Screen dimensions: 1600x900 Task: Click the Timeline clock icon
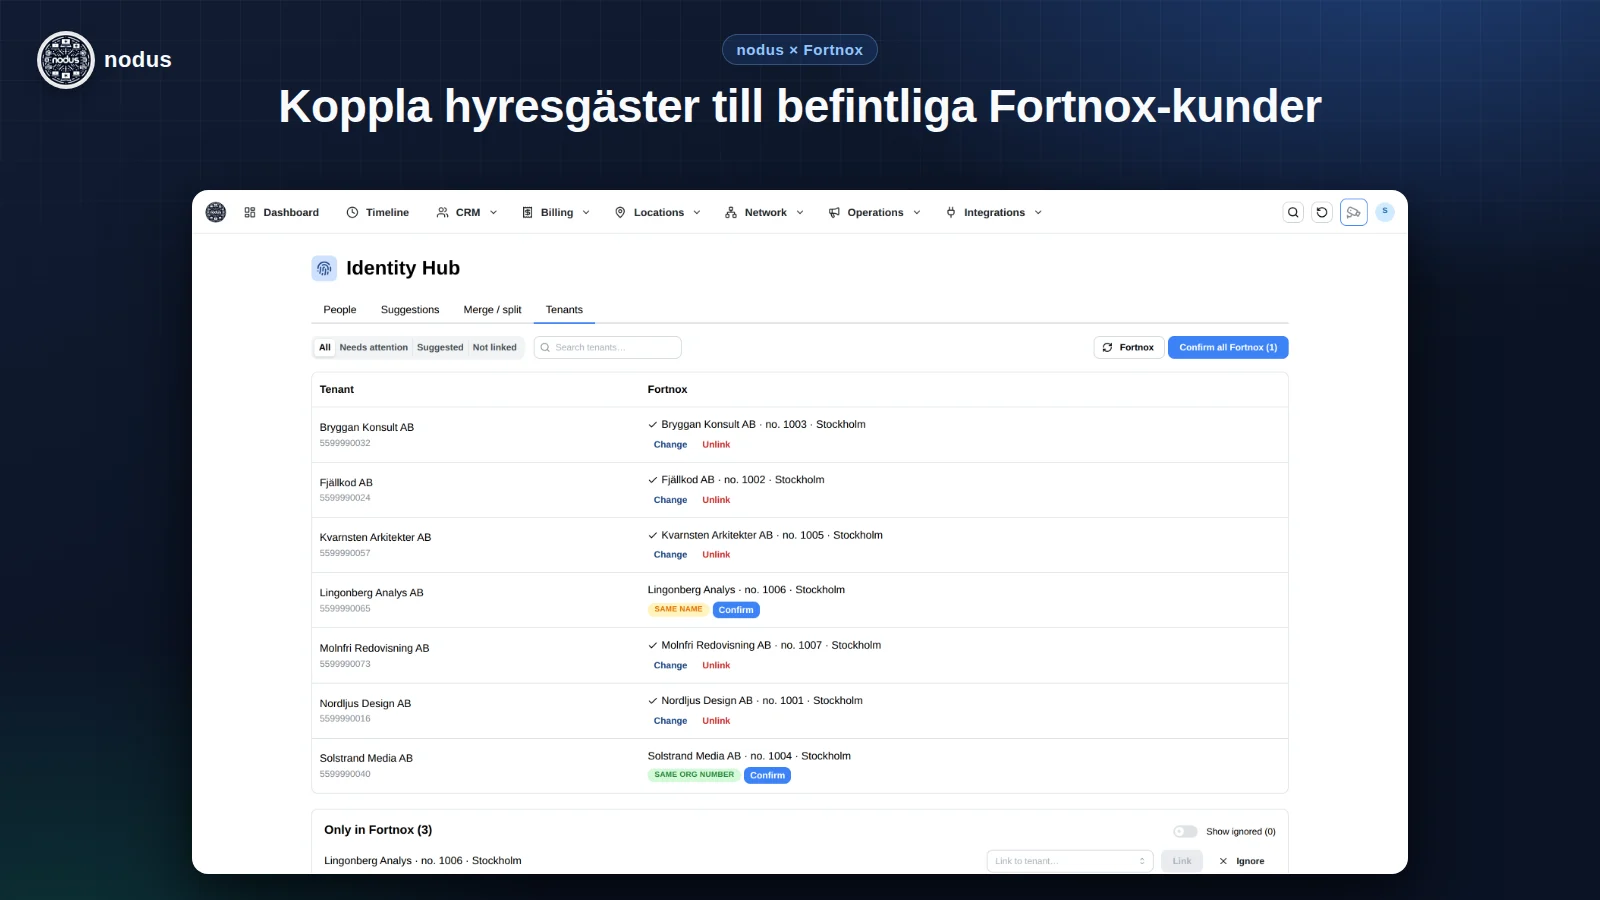tap(352, 212)
